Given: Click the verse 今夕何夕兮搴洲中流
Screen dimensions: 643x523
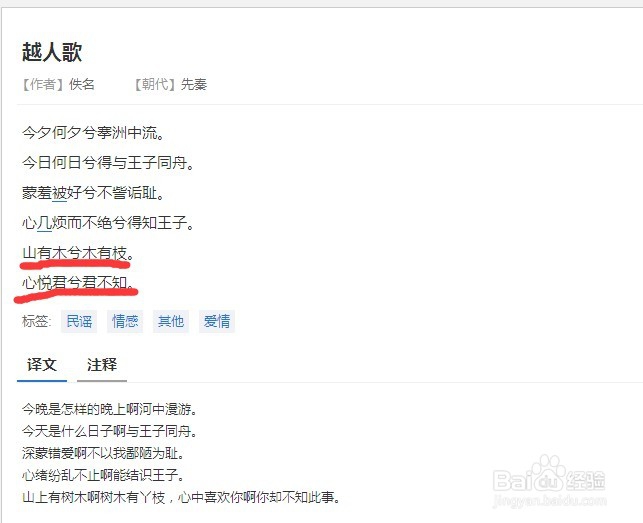Looking at the screenshot, I should click(x=93, y=133).
